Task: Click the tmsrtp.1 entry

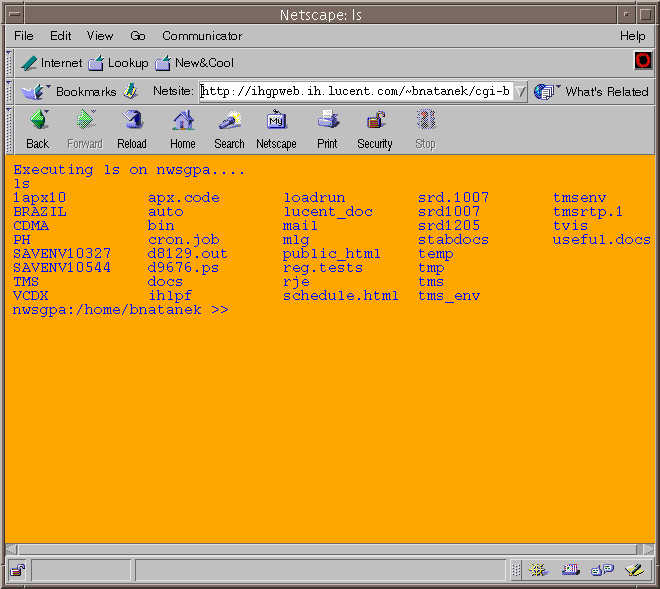Action: [x=588, y=212]
